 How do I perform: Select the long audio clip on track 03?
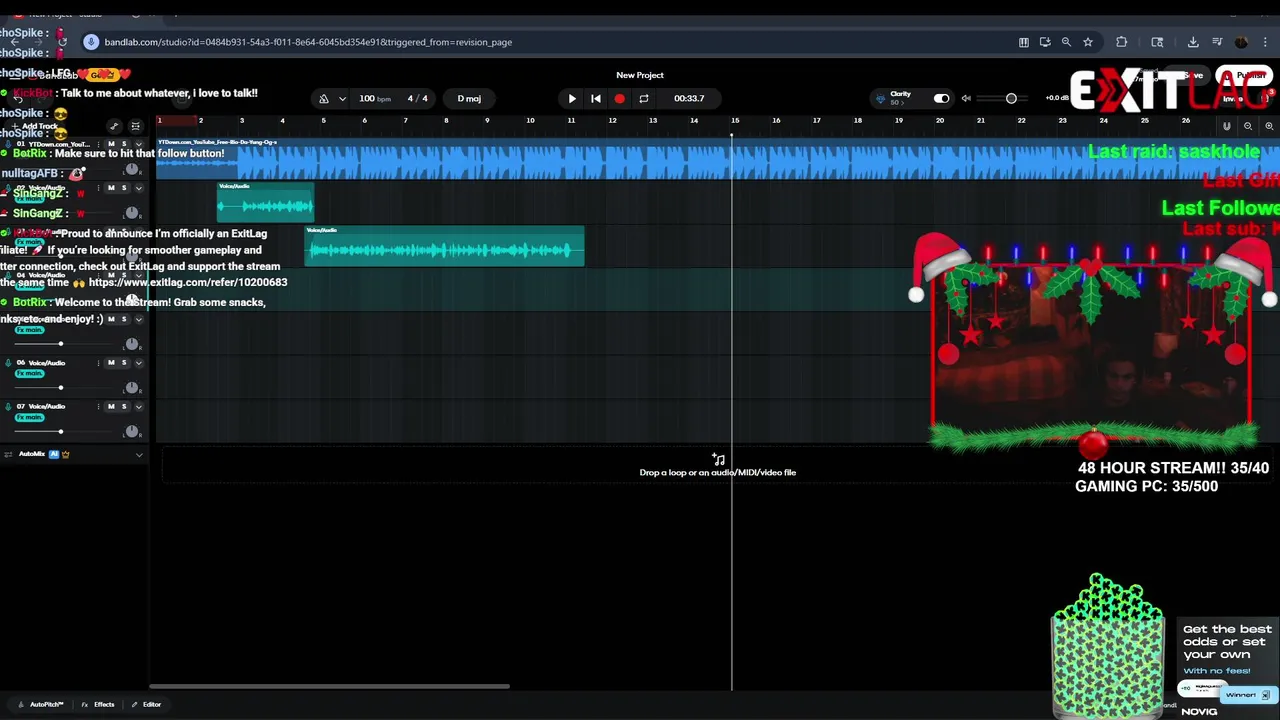(444, 246)
